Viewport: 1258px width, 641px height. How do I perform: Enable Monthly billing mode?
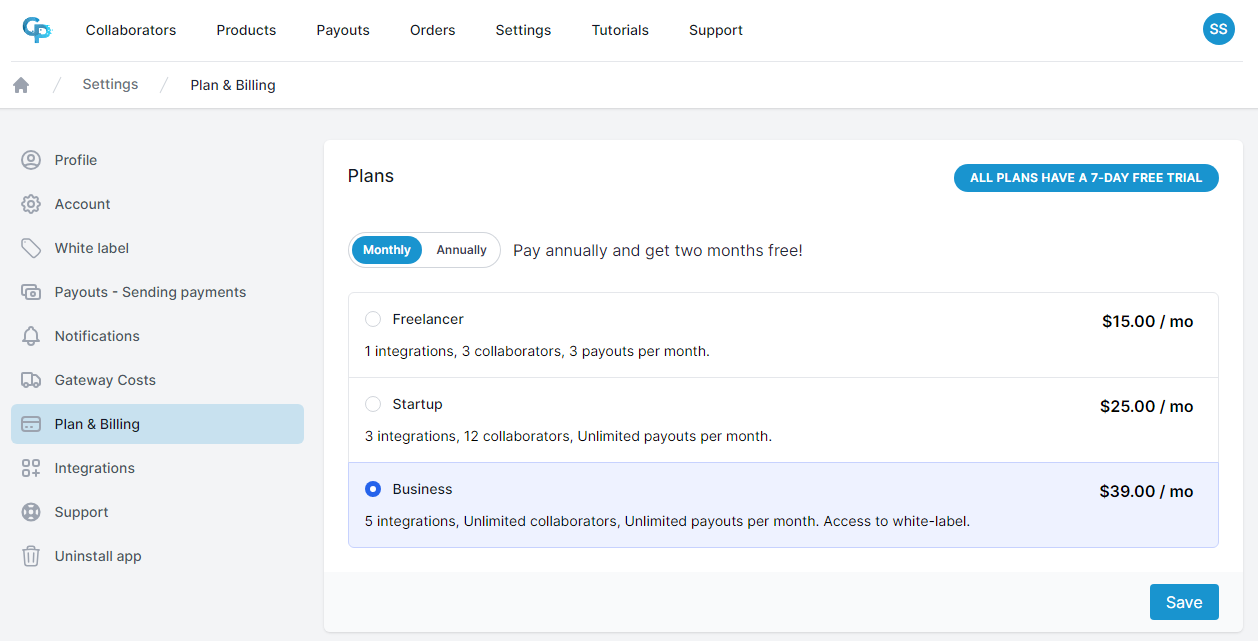(x=387, y=250)
